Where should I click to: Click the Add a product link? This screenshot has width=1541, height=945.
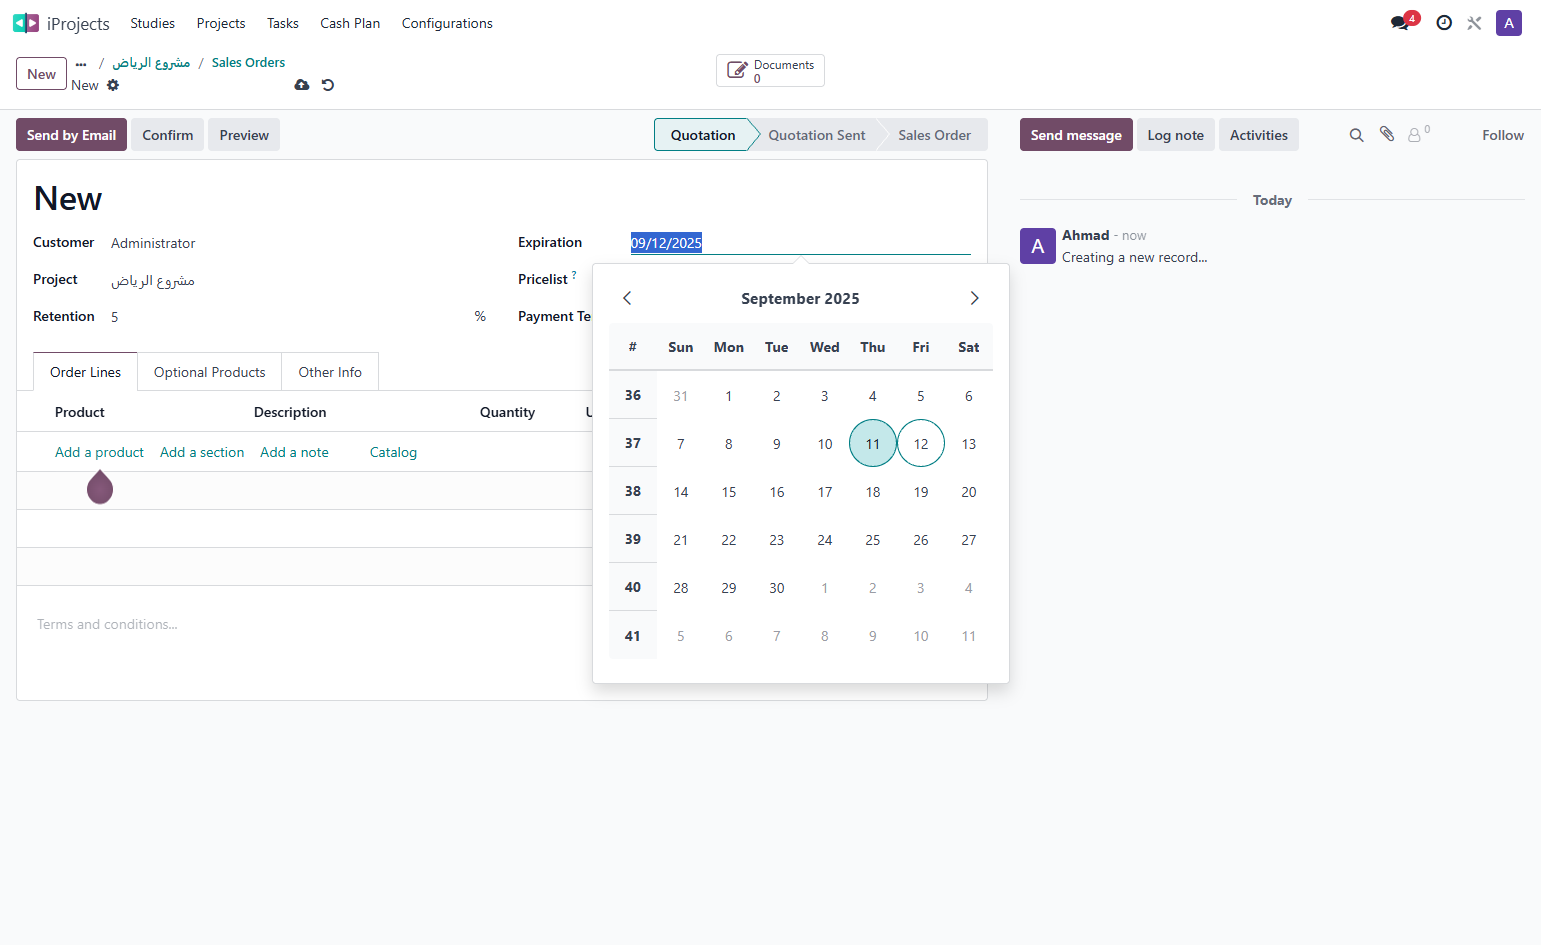[99, 452]
